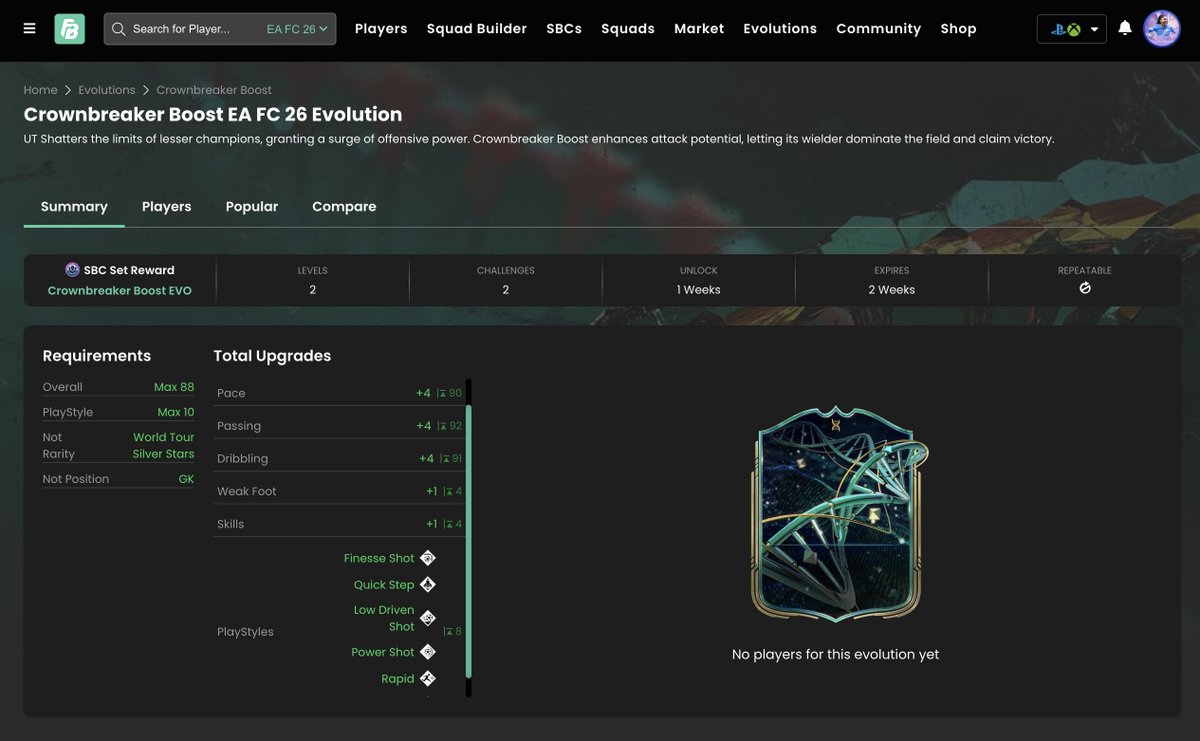Image resolution: width=1200 pixels, height=741 pixels.
Task: Expand the platform selector arrow
Action: point(1094,29)
